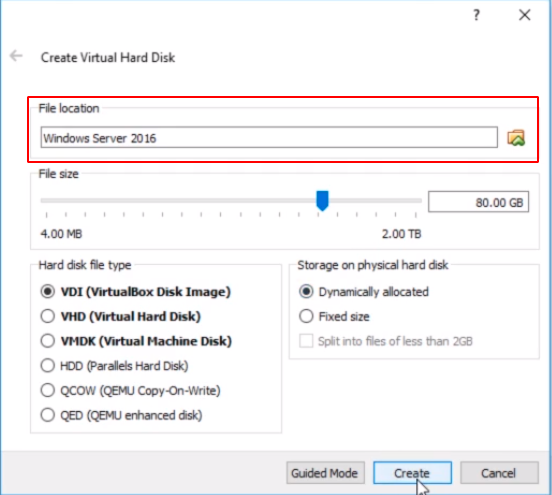Click the 80.00 GB size field
This screenshot has height=495, width=552.
pyautogui.click(x=478, y=202)
